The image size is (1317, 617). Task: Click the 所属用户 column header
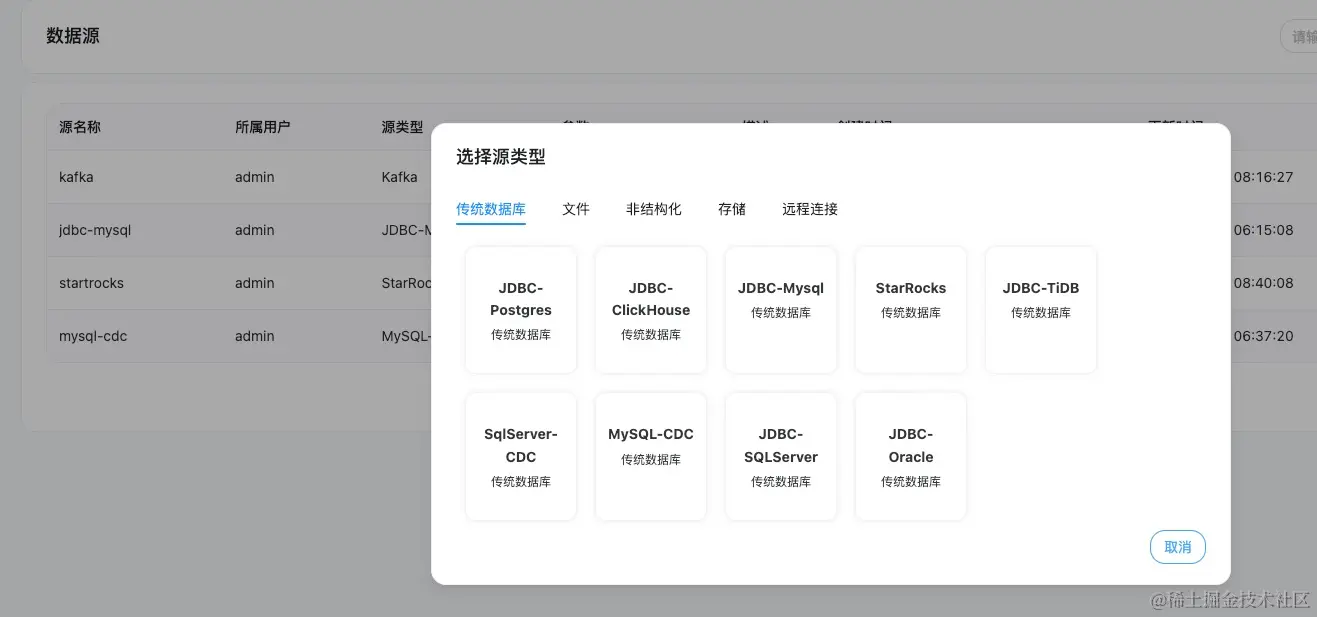tap(262, 127)
